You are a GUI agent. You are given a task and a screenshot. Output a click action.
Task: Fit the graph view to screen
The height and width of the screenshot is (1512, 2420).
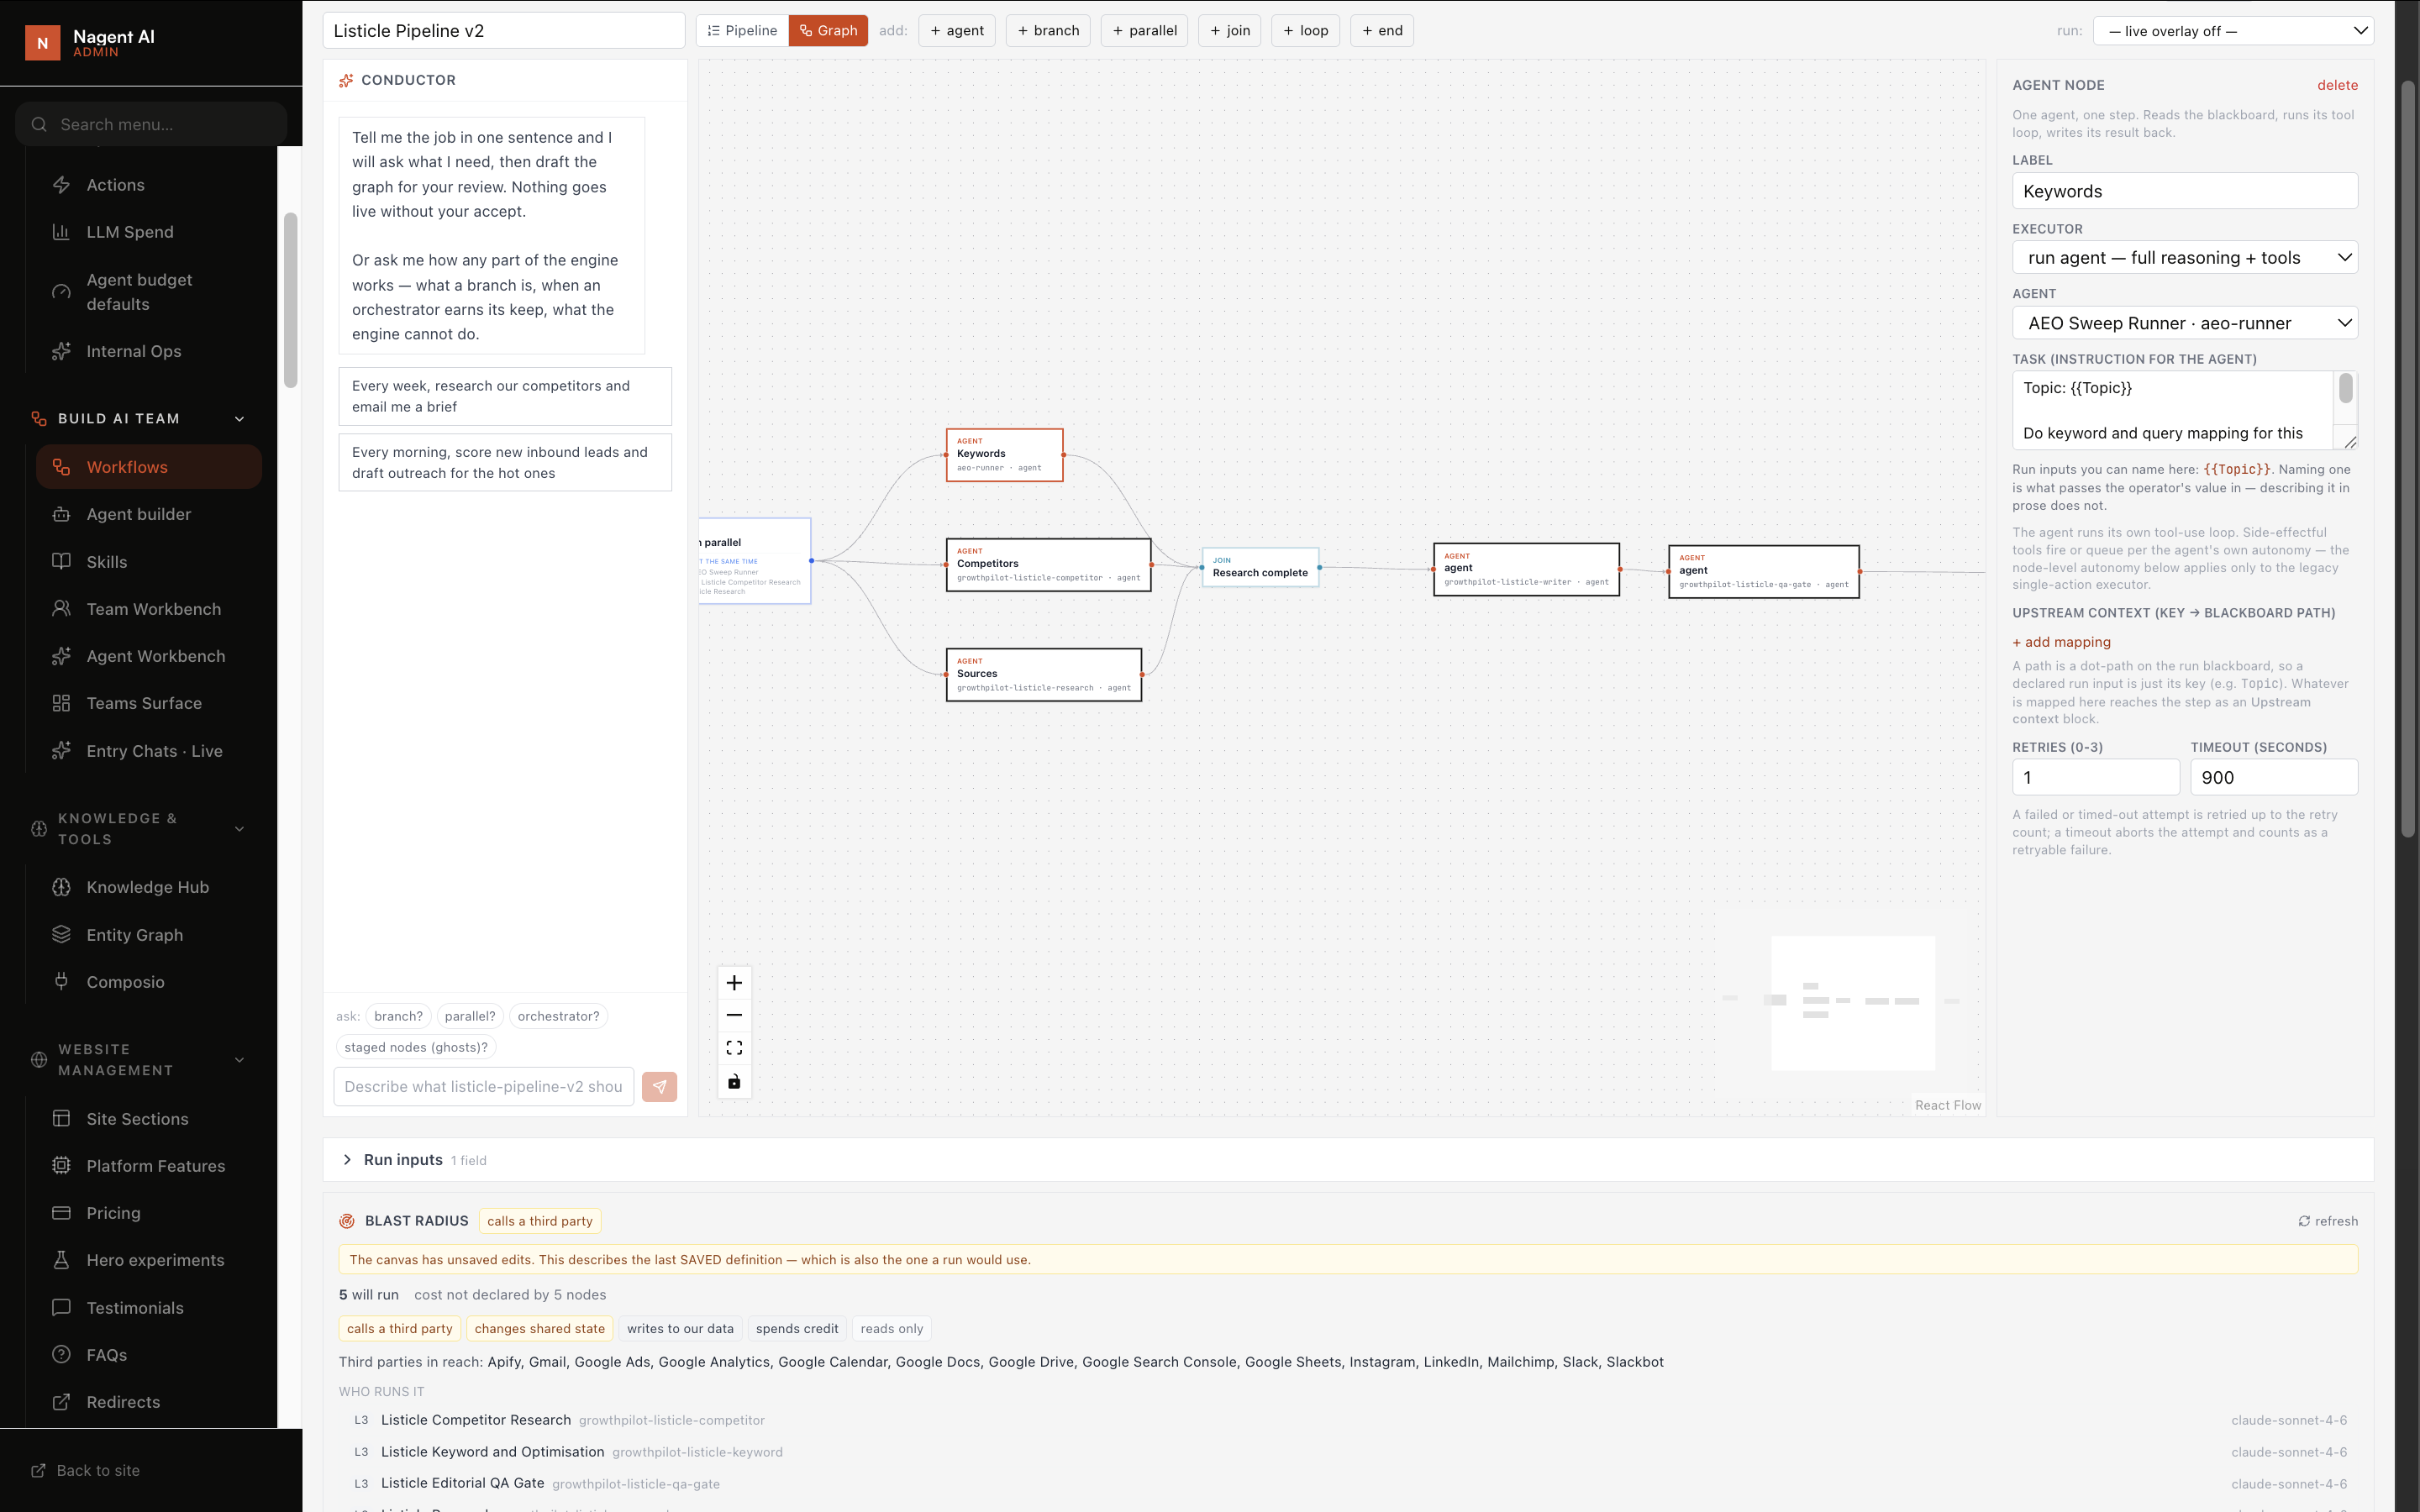[x=734, y=1048]
